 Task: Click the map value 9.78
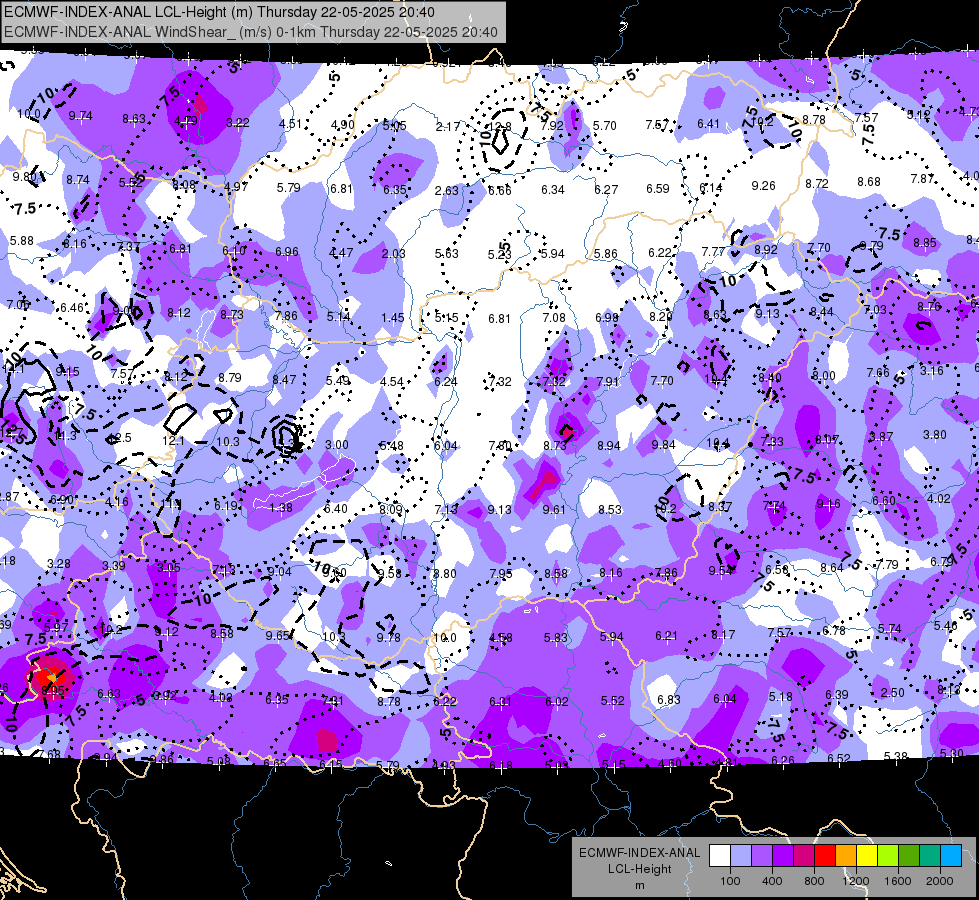(388, 638)
